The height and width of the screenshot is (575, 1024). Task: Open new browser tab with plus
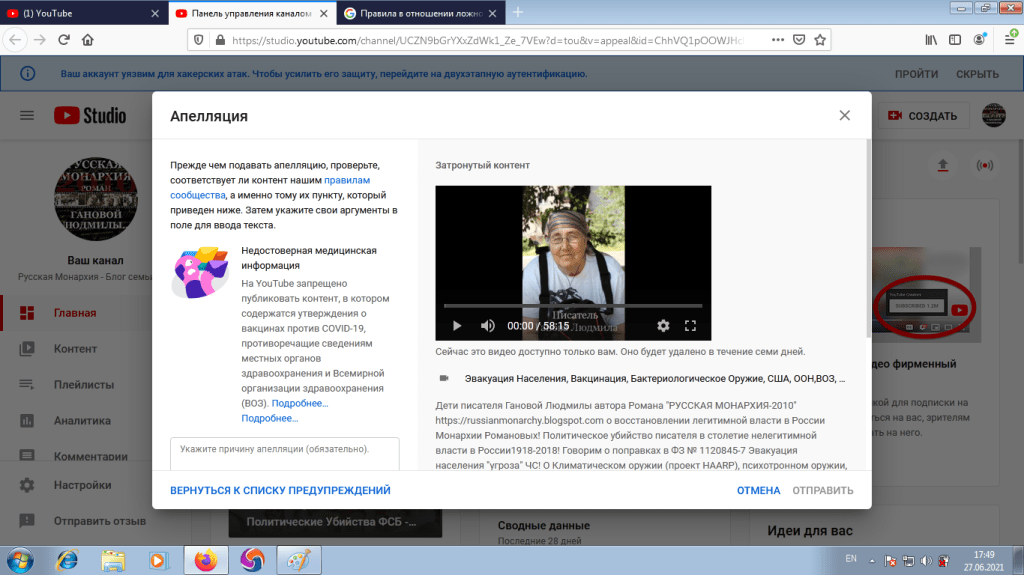coord(518,13)
